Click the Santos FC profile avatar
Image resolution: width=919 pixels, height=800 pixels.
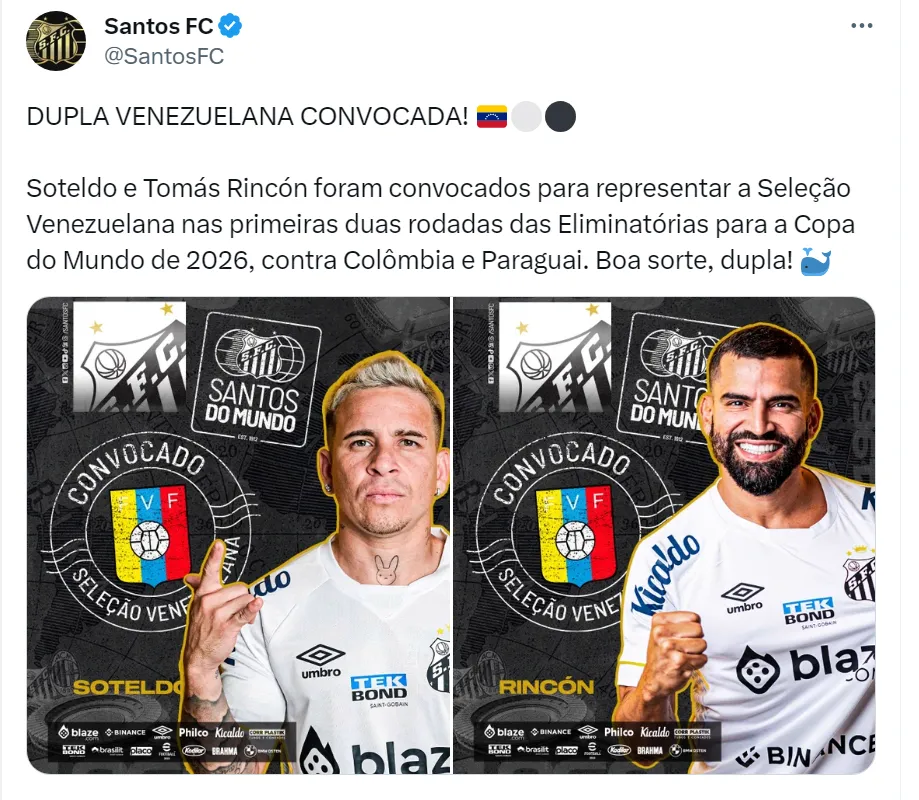coord(56,41)
